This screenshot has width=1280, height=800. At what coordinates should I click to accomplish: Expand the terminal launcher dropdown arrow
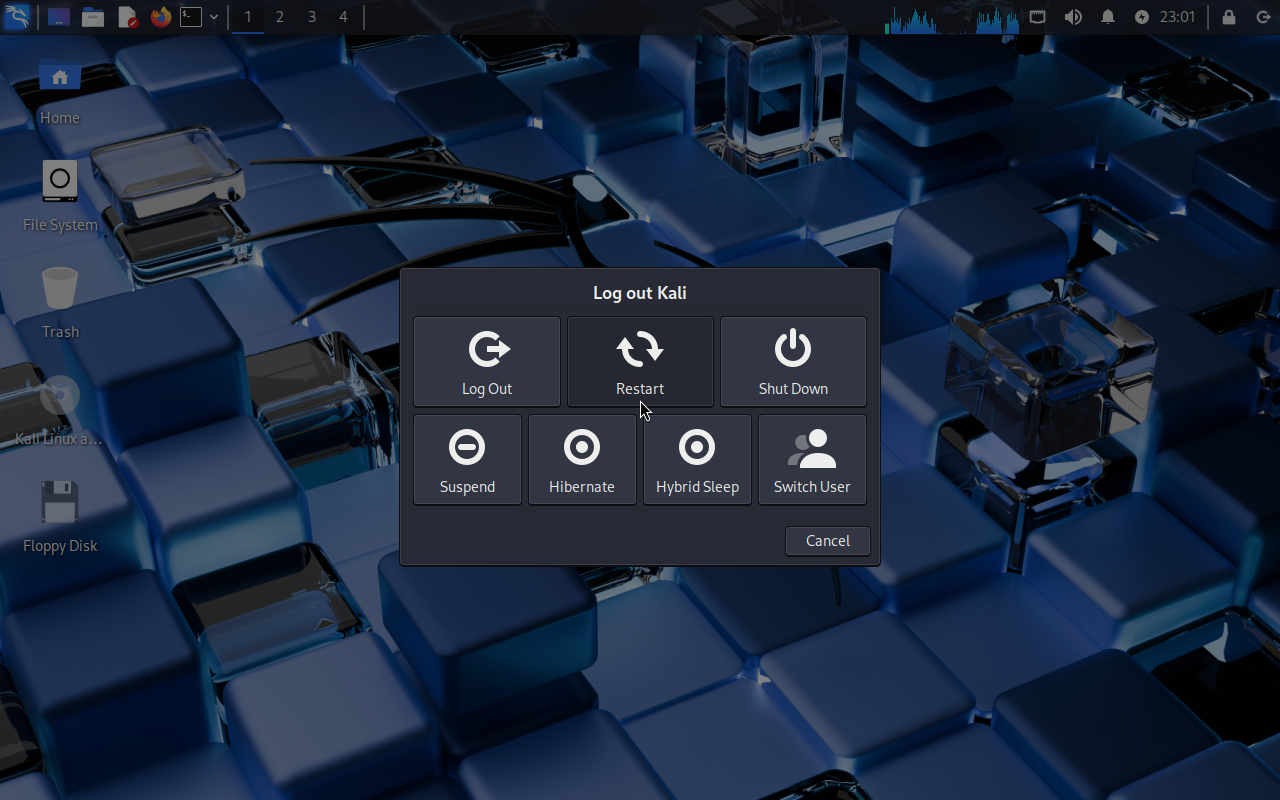(214, 17)
